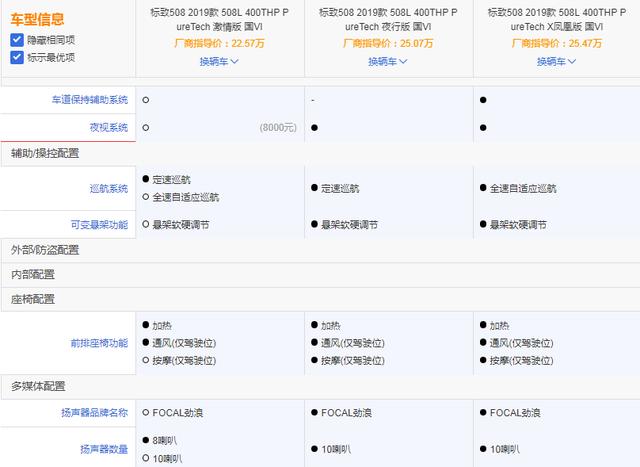640x467 pixels.
Task: Select the 多媒体配置 section header
Action: (x=38, y=386)
